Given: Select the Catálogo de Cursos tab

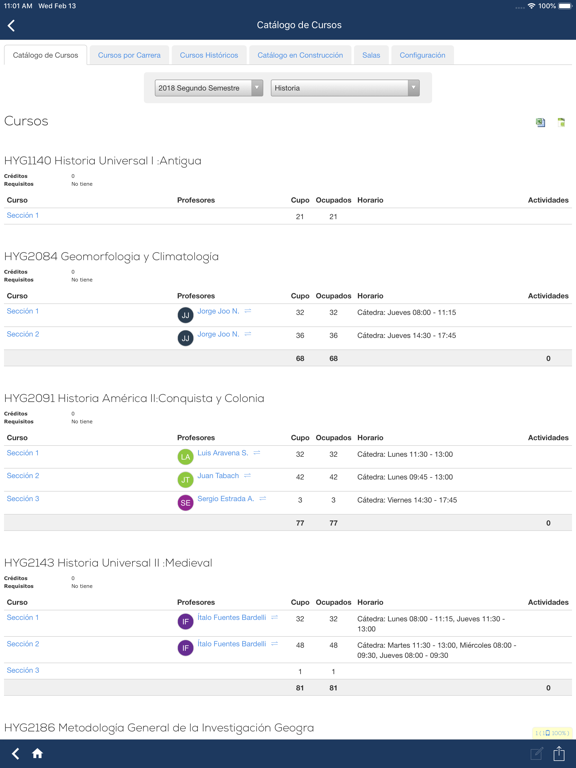Looking at the screenshot, I should coord(46,55).
